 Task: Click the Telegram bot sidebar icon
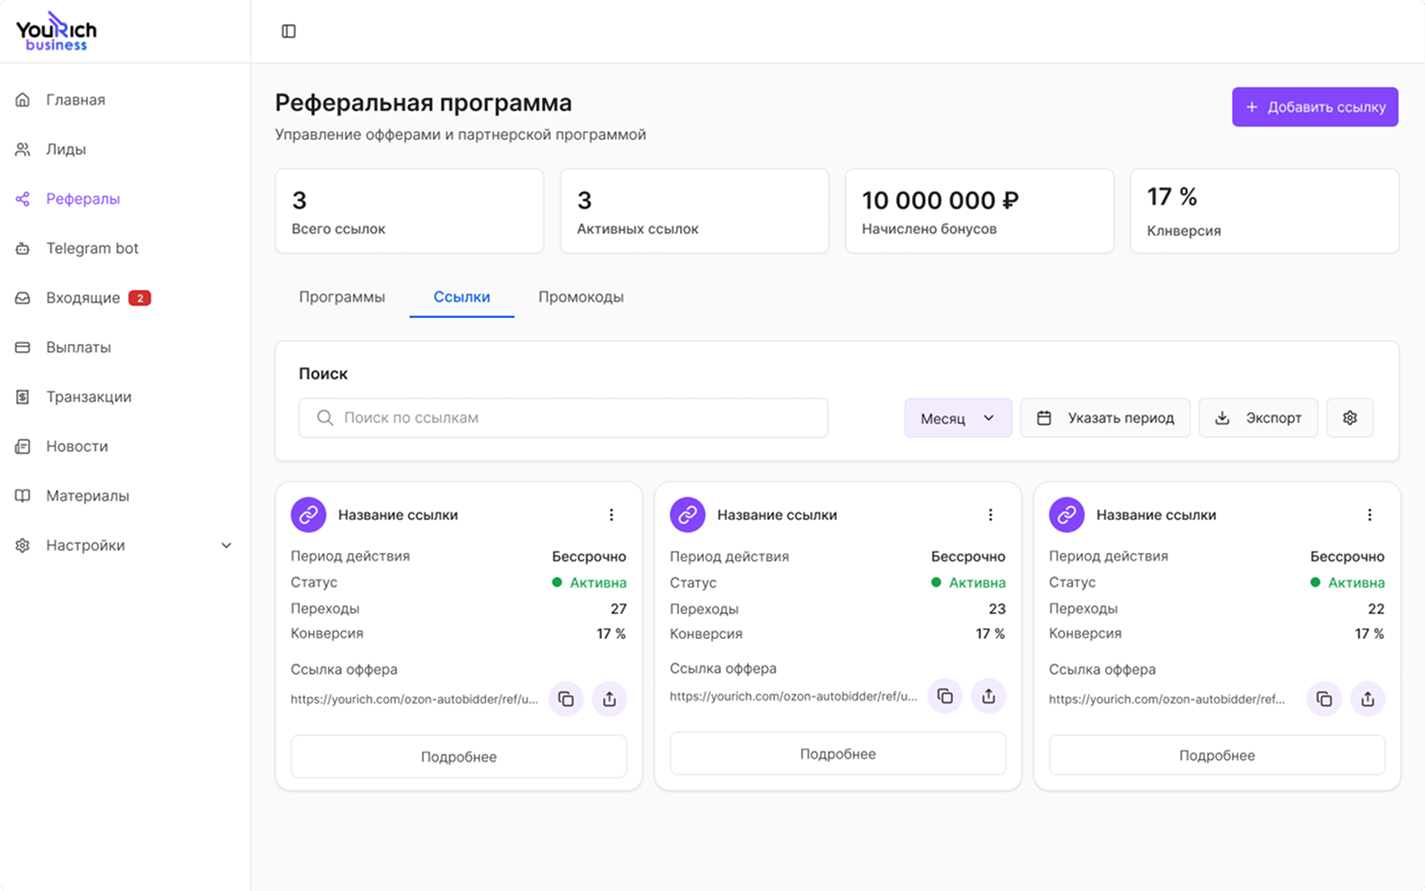click(x=22, y=248)
